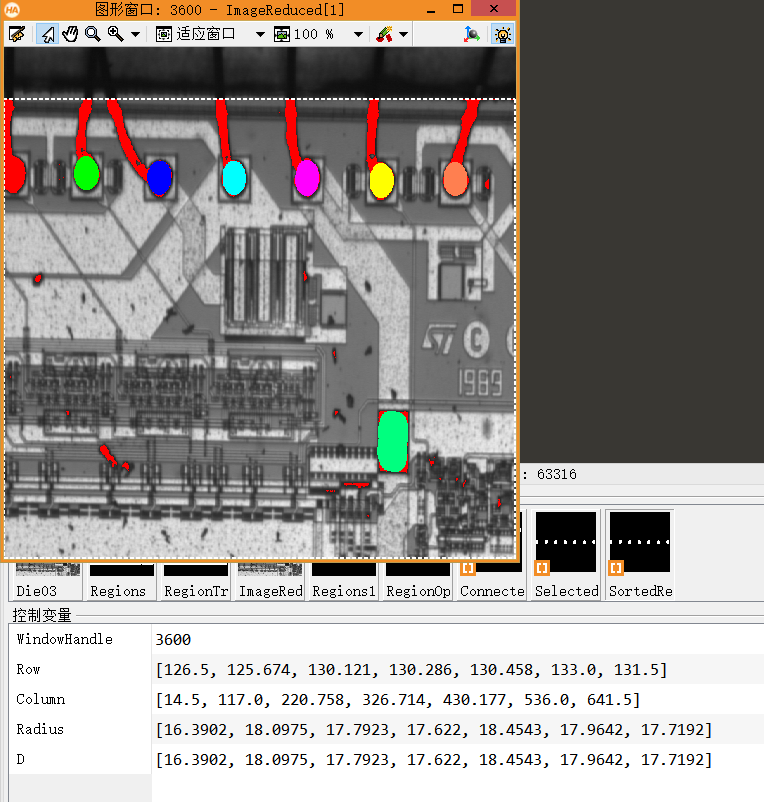Select the magnifier zoom tool
This screenshot has height=802, width=764.
pos(93,34)
